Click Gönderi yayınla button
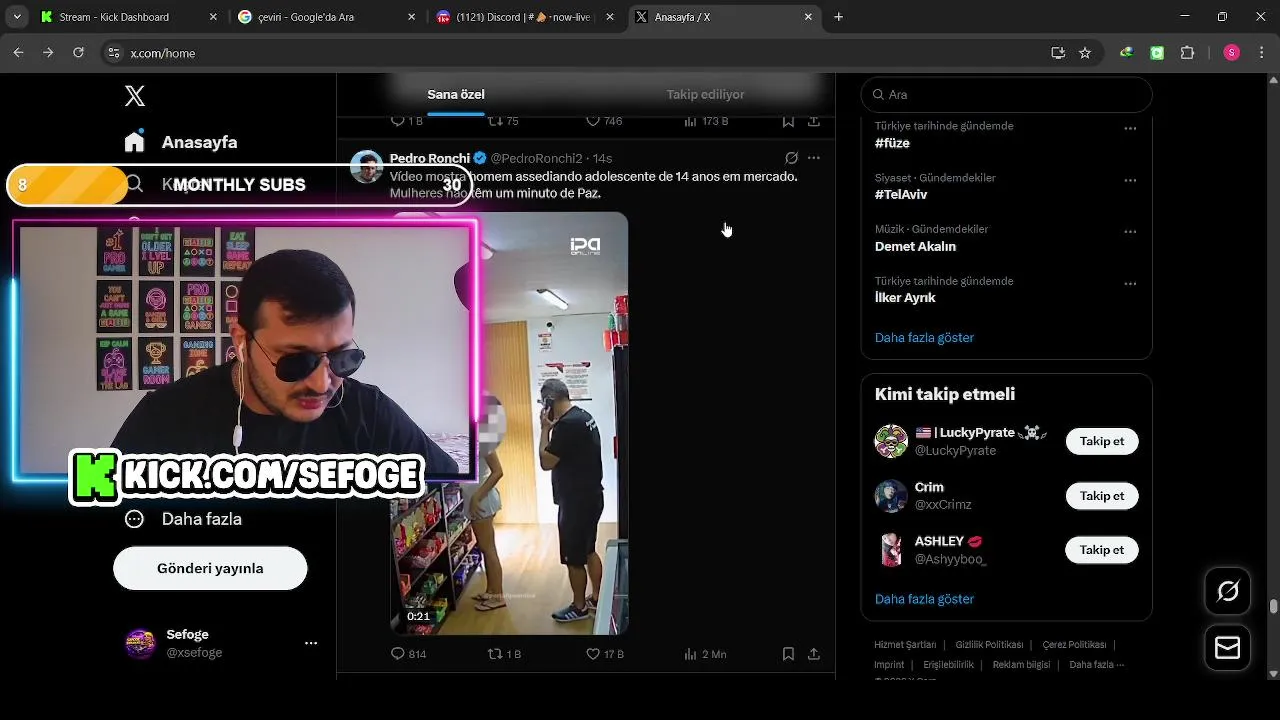 coord(210,568)
